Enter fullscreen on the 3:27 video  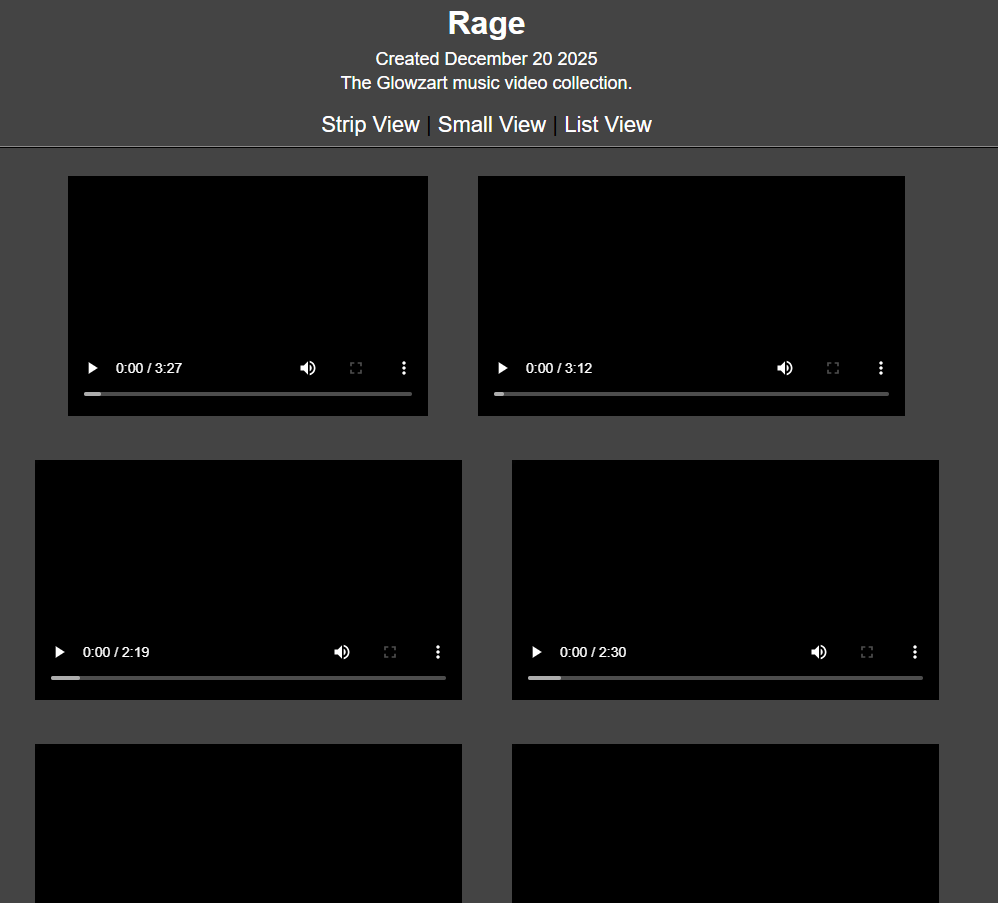pos(356,368)
